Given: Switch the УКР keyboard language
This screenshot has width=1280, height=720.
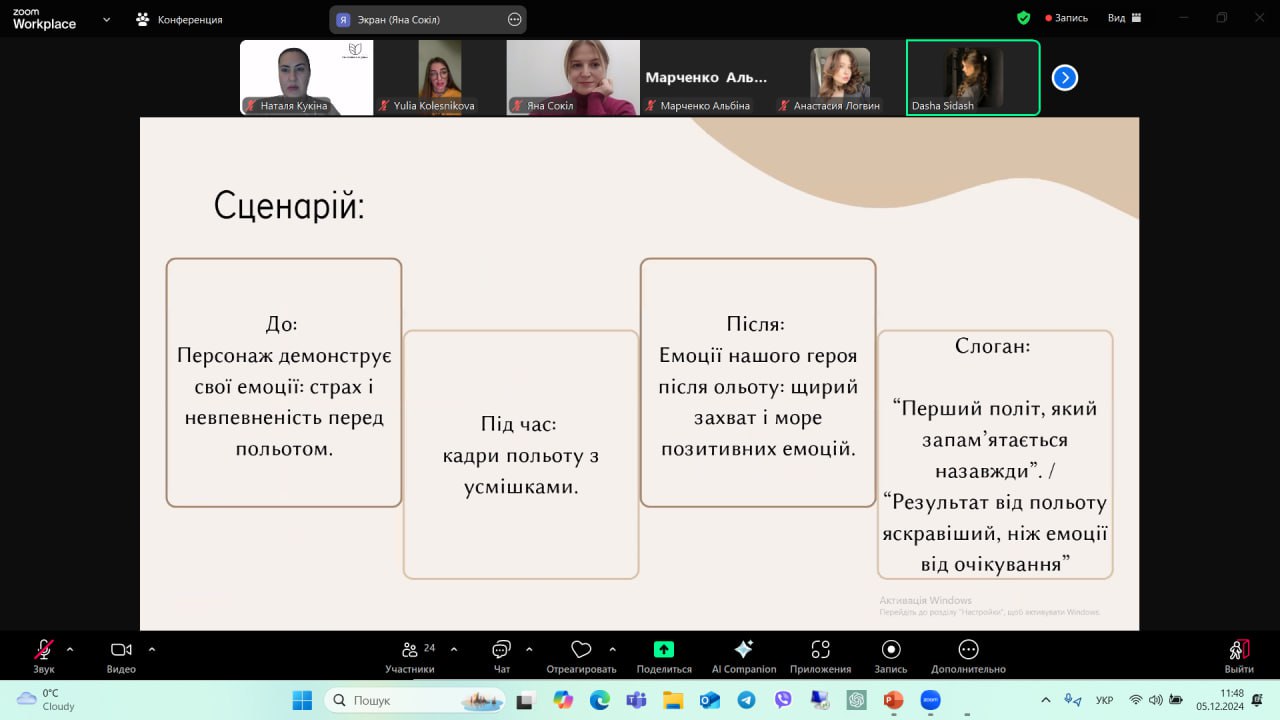Looking at the screenshot, I should 1105,700.
